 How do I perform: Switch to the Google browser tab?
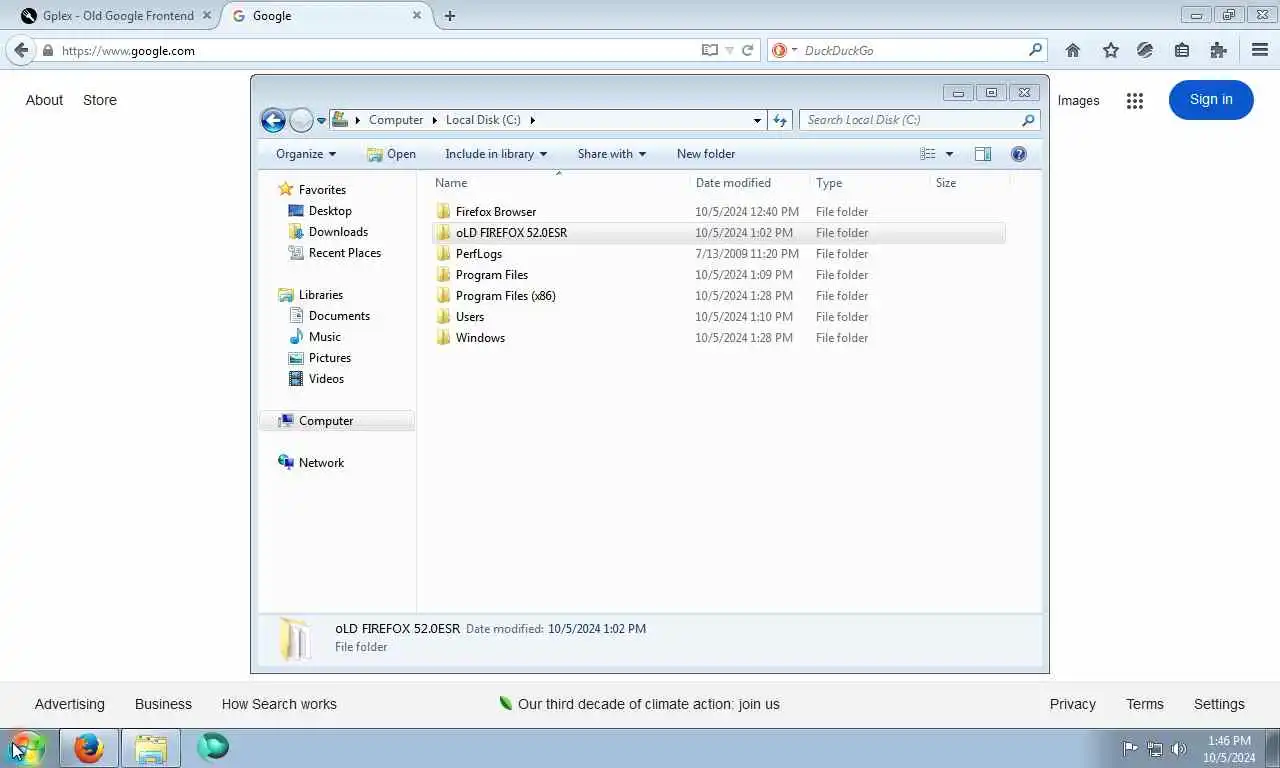click(326, 16)
